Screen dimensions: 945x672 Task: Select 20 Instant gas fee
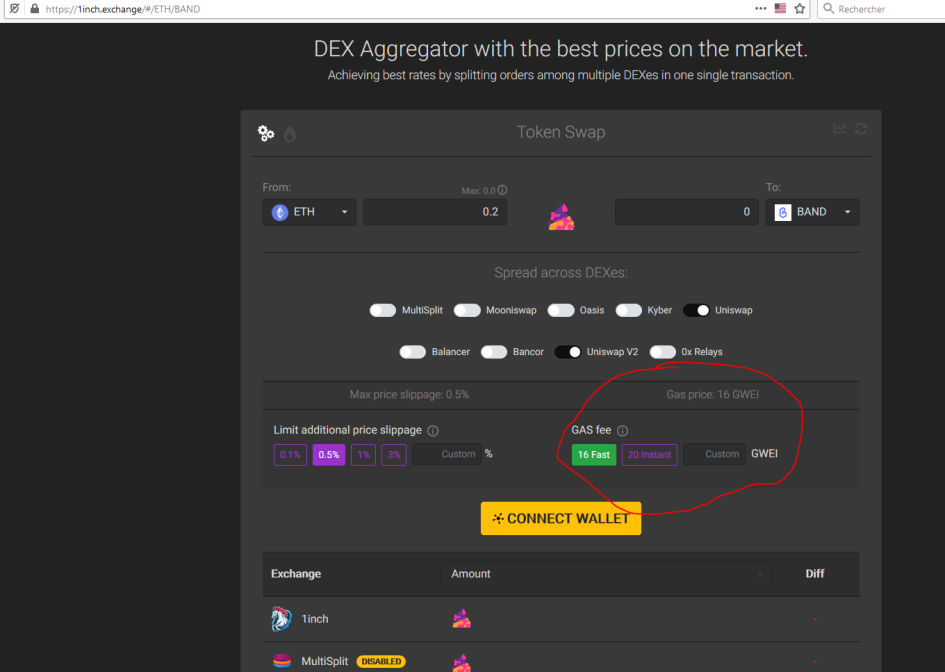click(x=649, y=454)
